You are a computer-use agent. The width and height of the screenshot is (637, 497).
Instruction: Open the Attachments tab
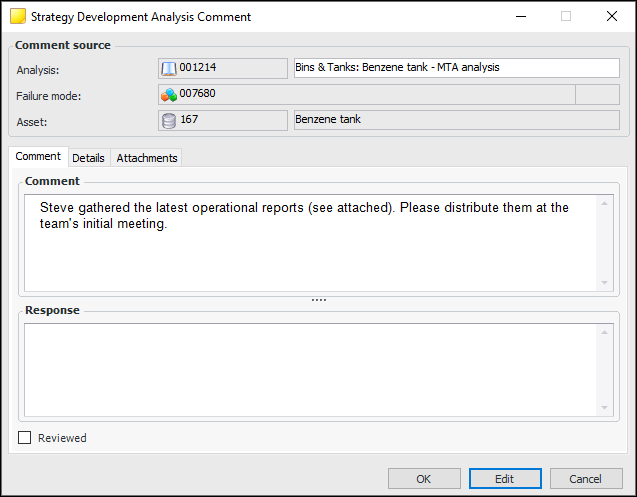(x=146, y=158)
